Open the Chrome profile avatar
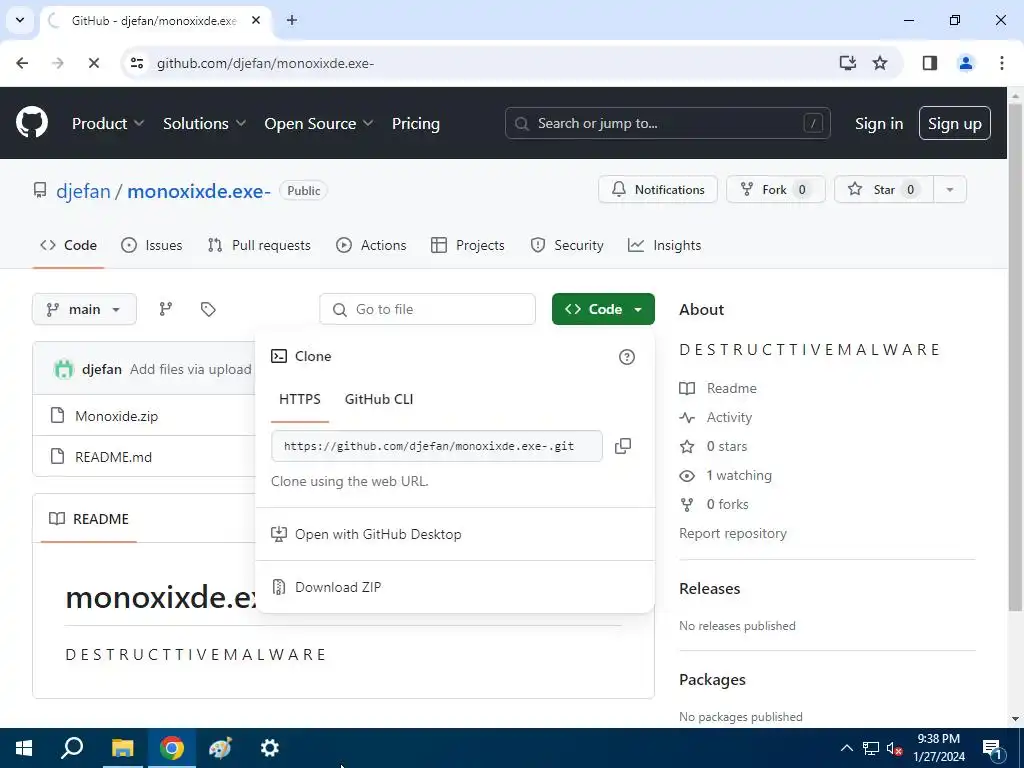1024x768 pixels. [966, 63]
